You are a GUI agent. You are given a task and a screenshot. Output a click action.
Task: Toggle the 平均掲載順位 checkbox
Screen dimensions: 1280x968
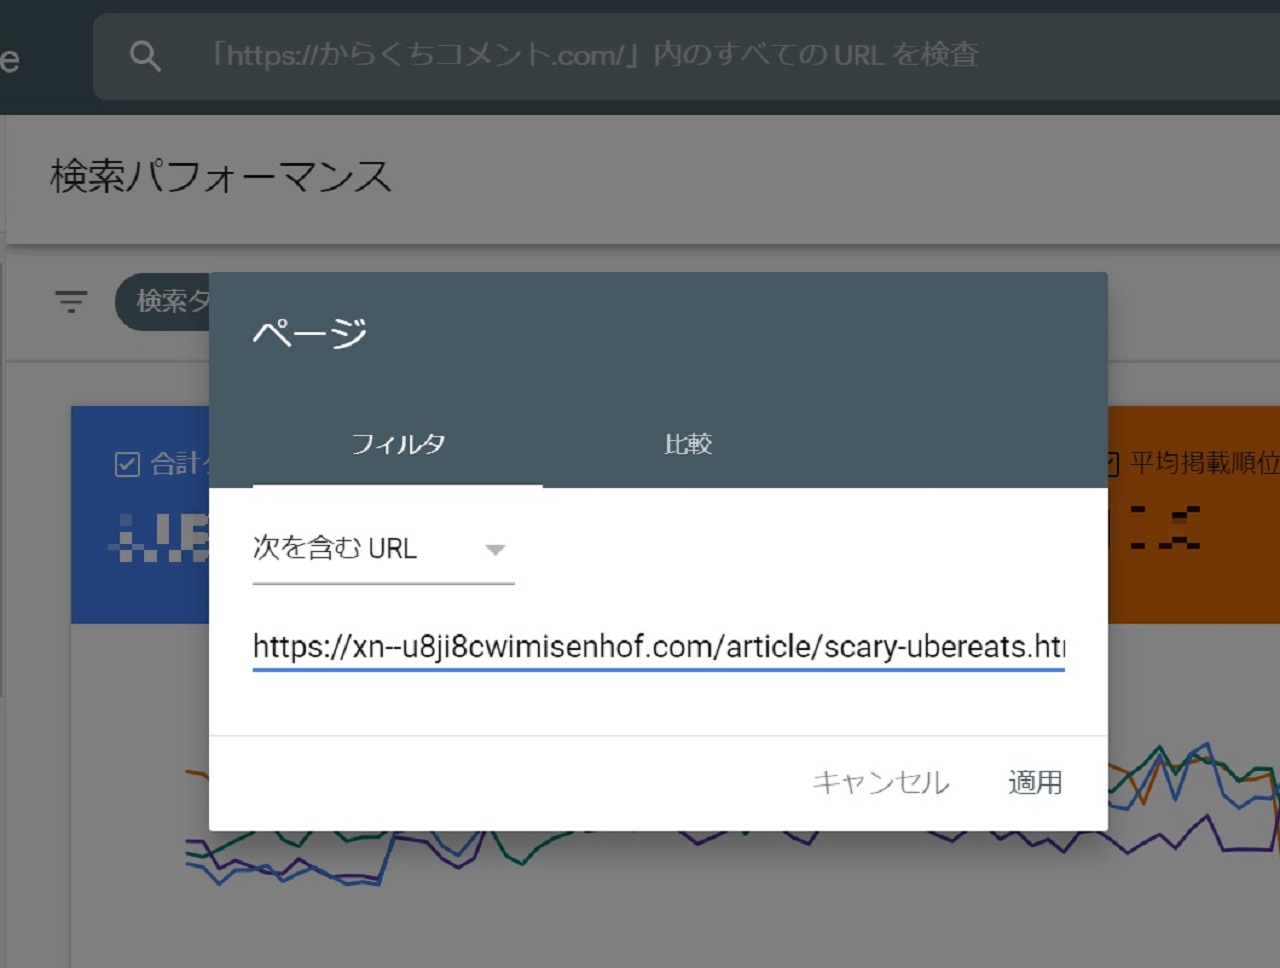(x=1112, y=463)
